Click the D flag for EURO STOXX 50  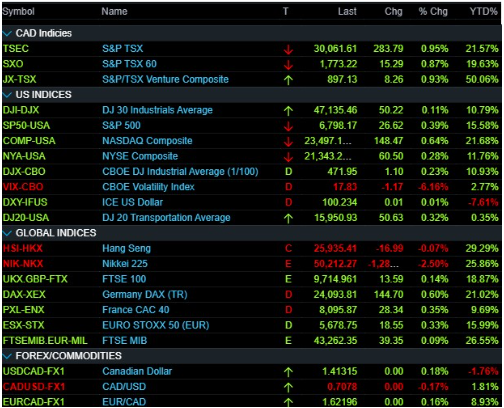click(289, 325)
